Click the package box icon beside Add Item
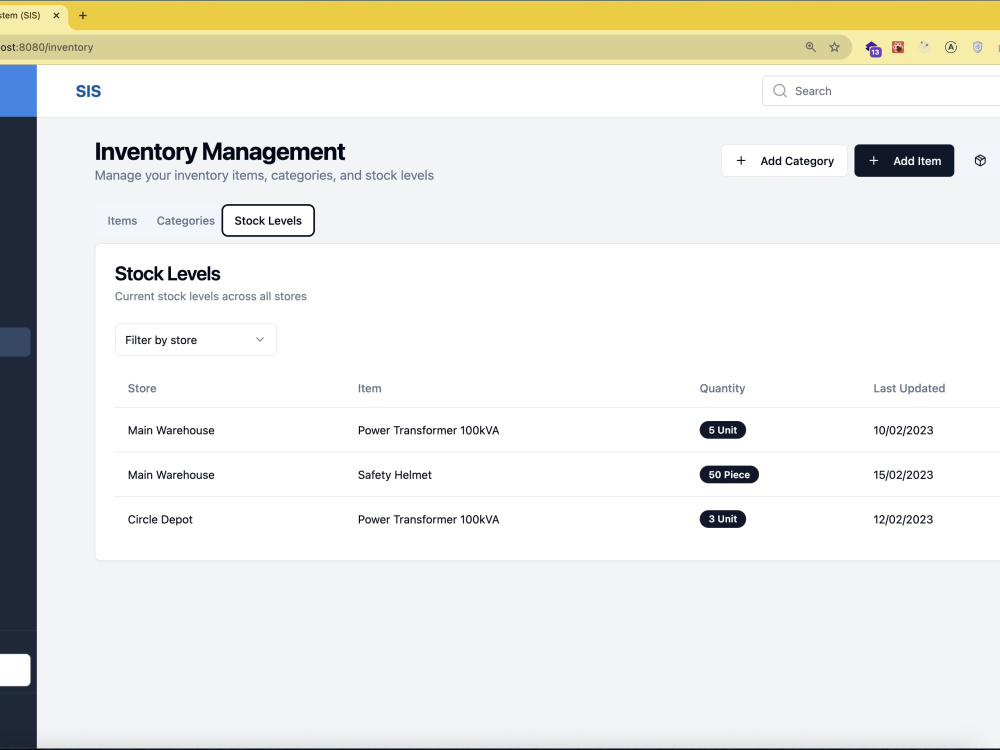The image size is (1000, 750). (x=980, y=161)
